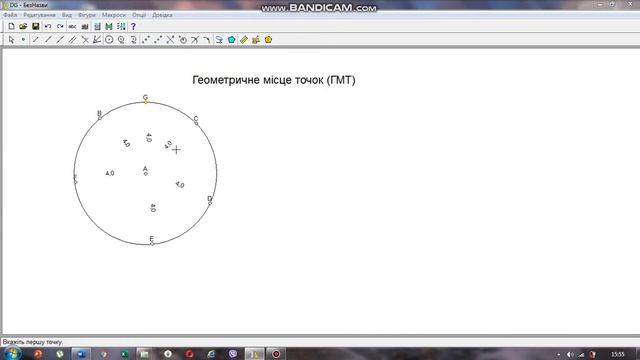Click point B on the circle
640x360 pixels.
click(100, 118)
